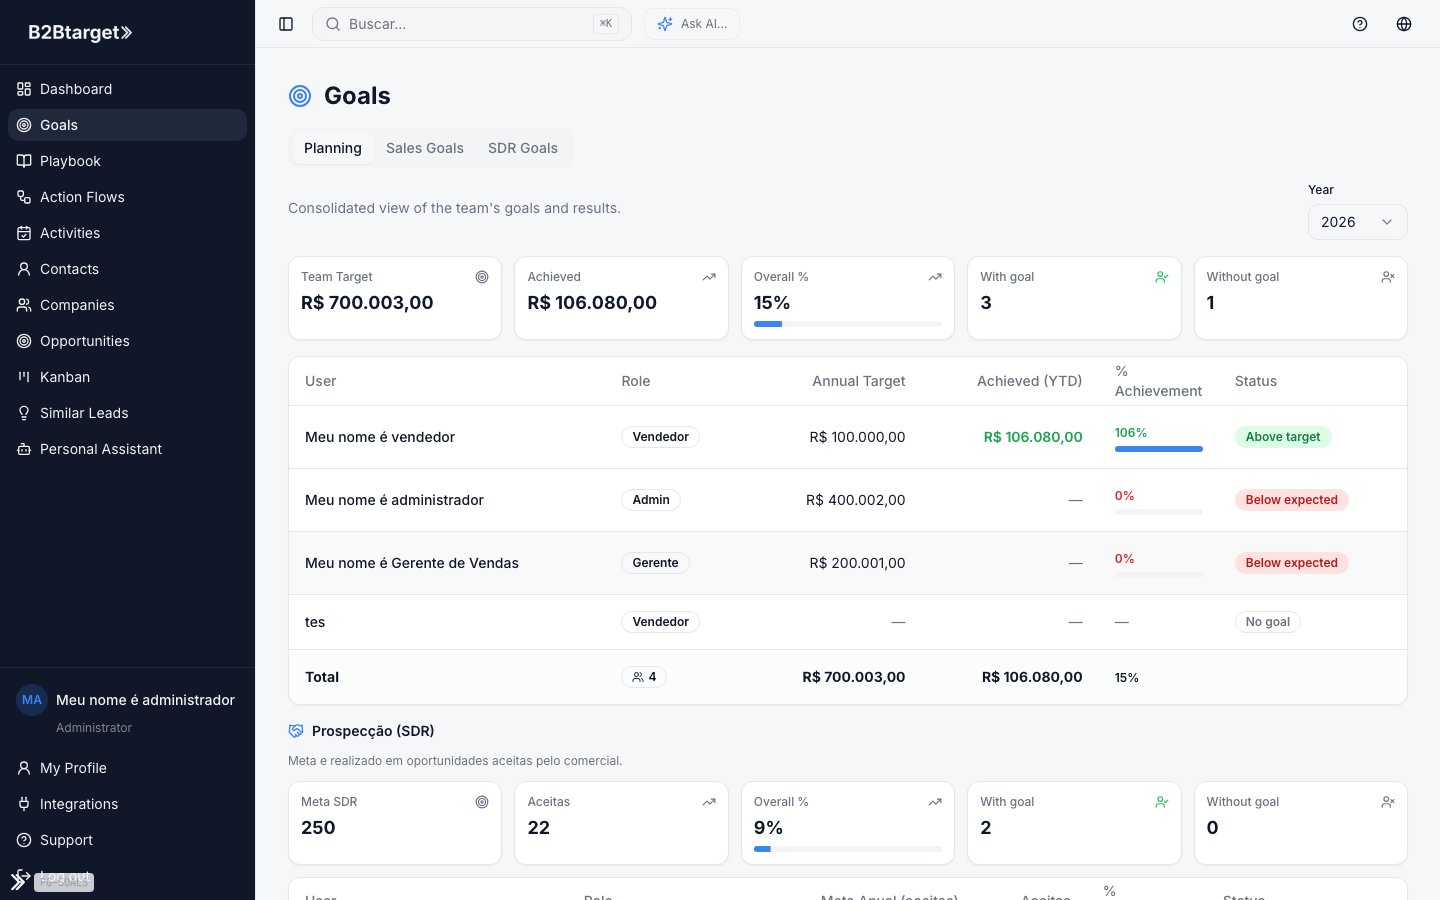Switch to the Planning tab
The width and height of the screenshot is (1440, 900).
pyautogui.click(x=333, y=148)
